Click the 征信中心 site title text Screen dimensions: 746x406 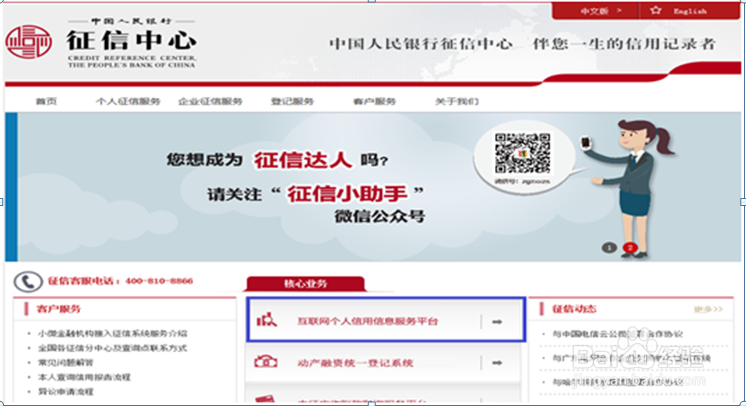[x=131, y=40]
